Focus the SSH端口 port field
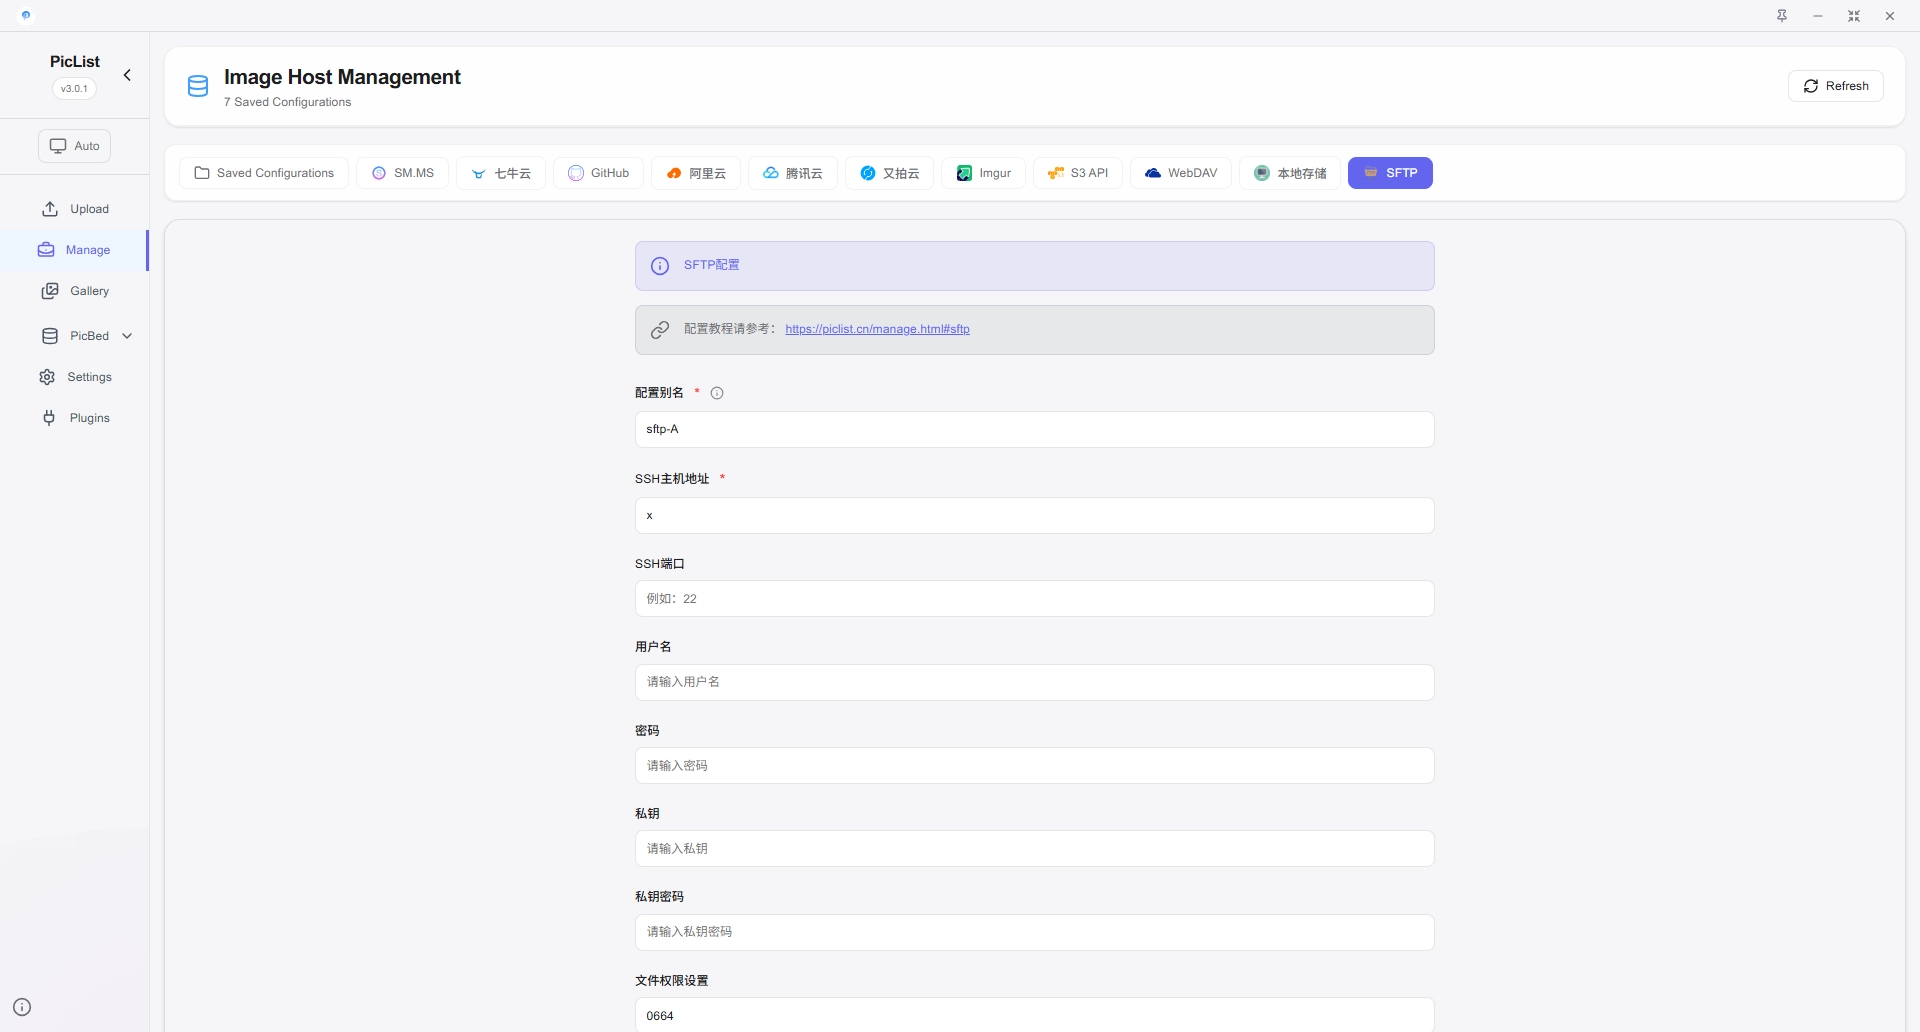The width and height of the screenshot is (1920, 1032). (1034, 599)
